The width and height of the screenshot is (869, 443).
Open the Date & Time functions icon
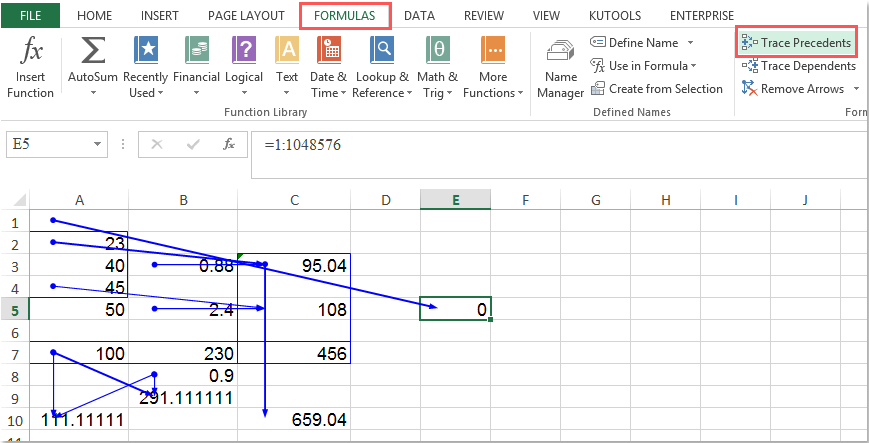coord(328,50)
